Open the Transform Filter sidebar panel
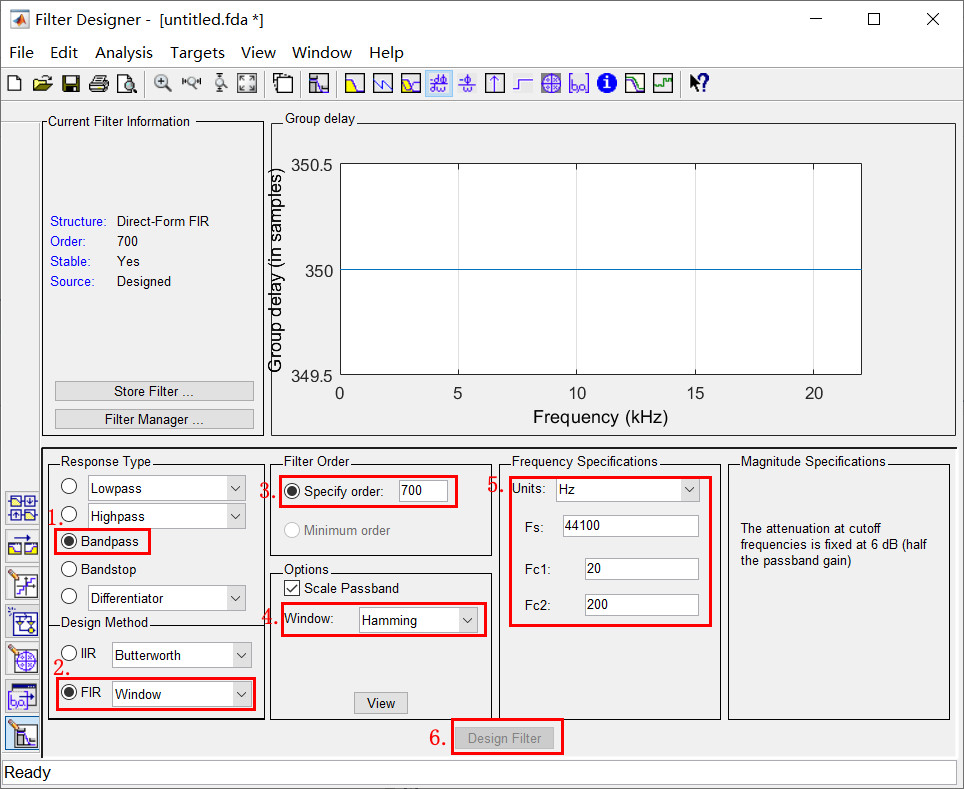The height and width of the screenshot is (789, 964). tap(23, 546)
